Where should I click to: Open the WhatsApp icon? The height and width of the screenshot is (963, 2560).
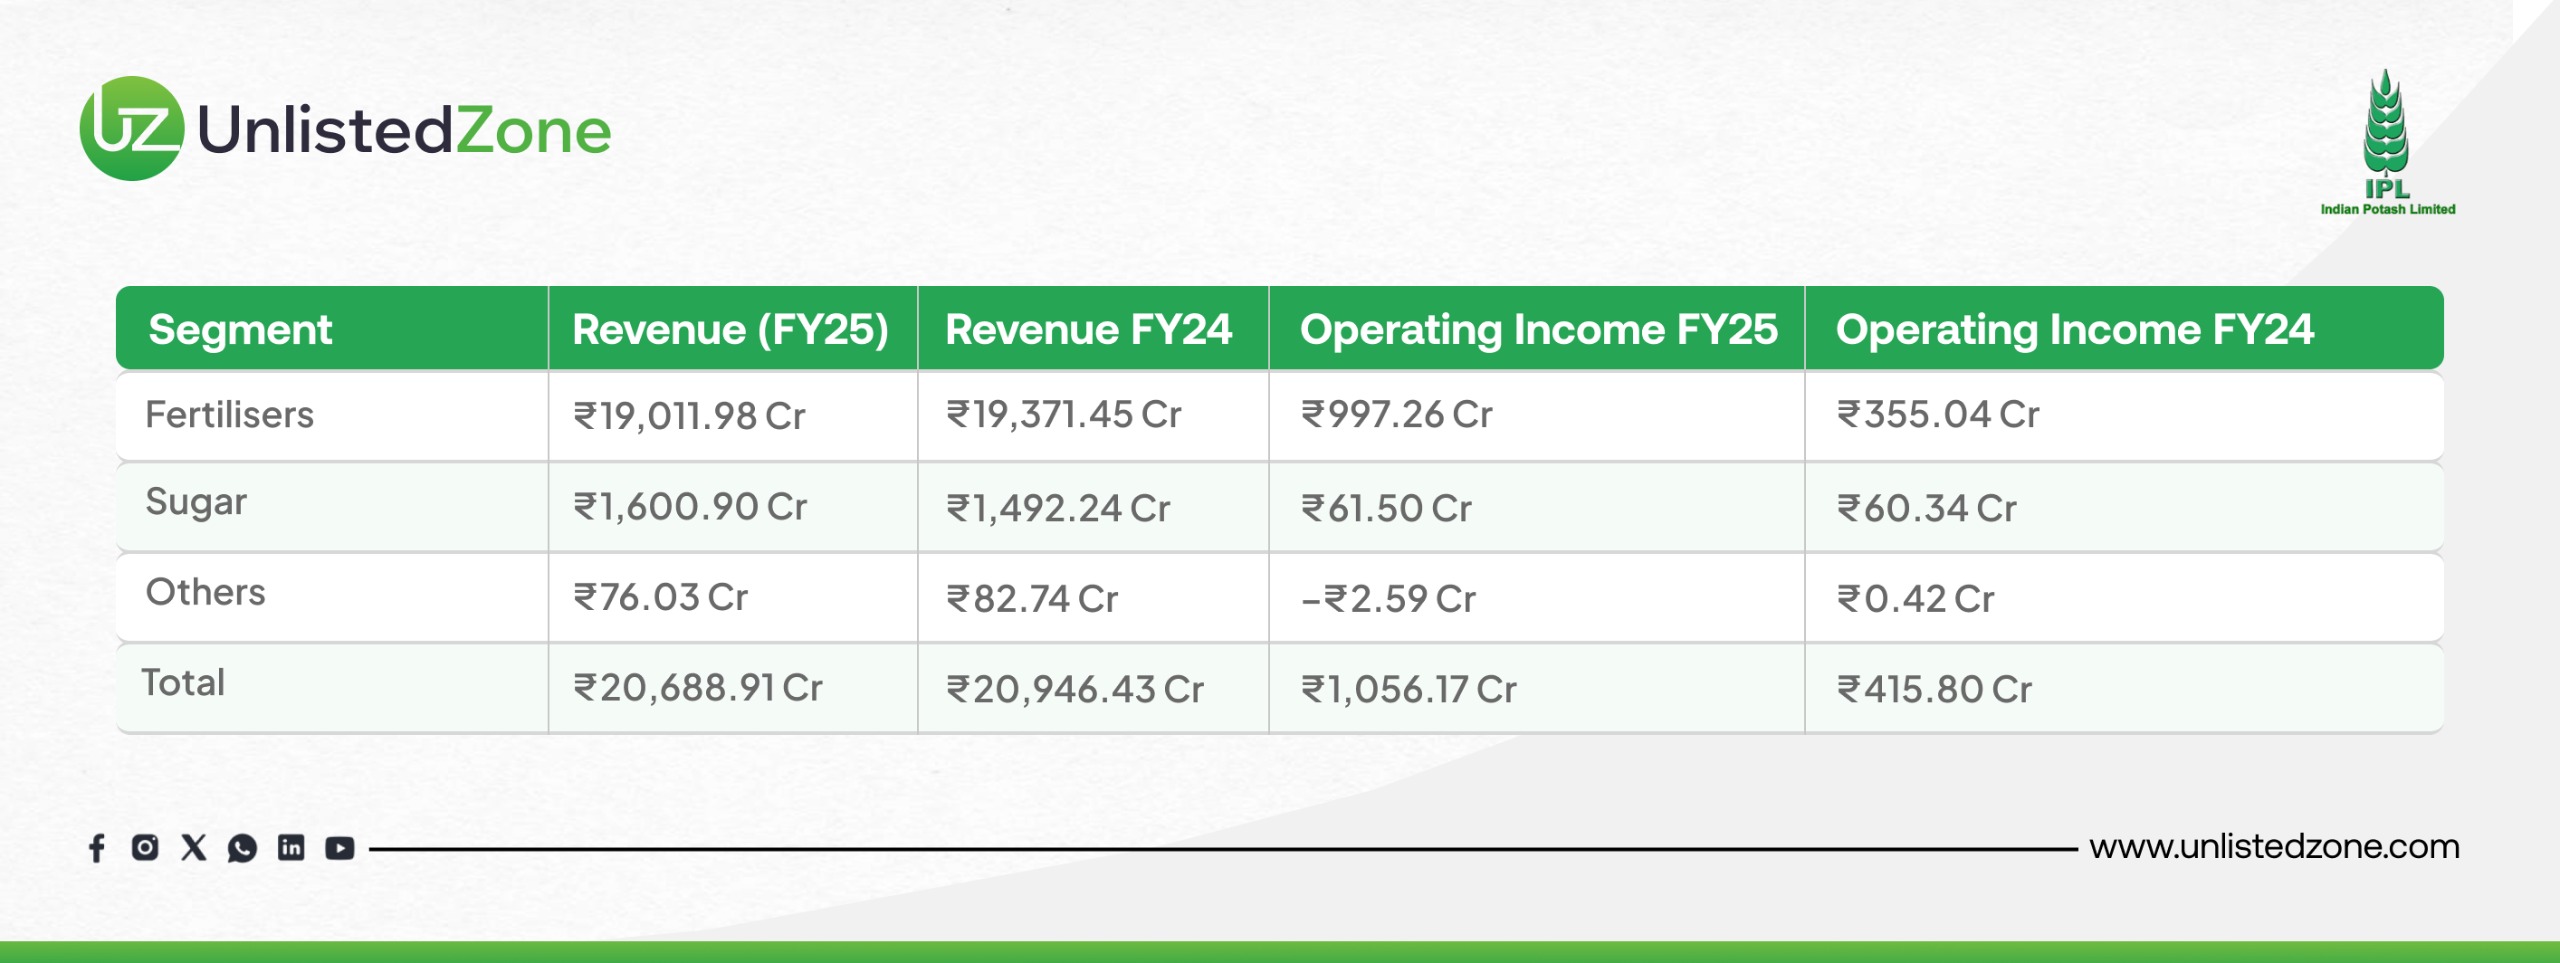pyautogui.click(x=242, y=849)
